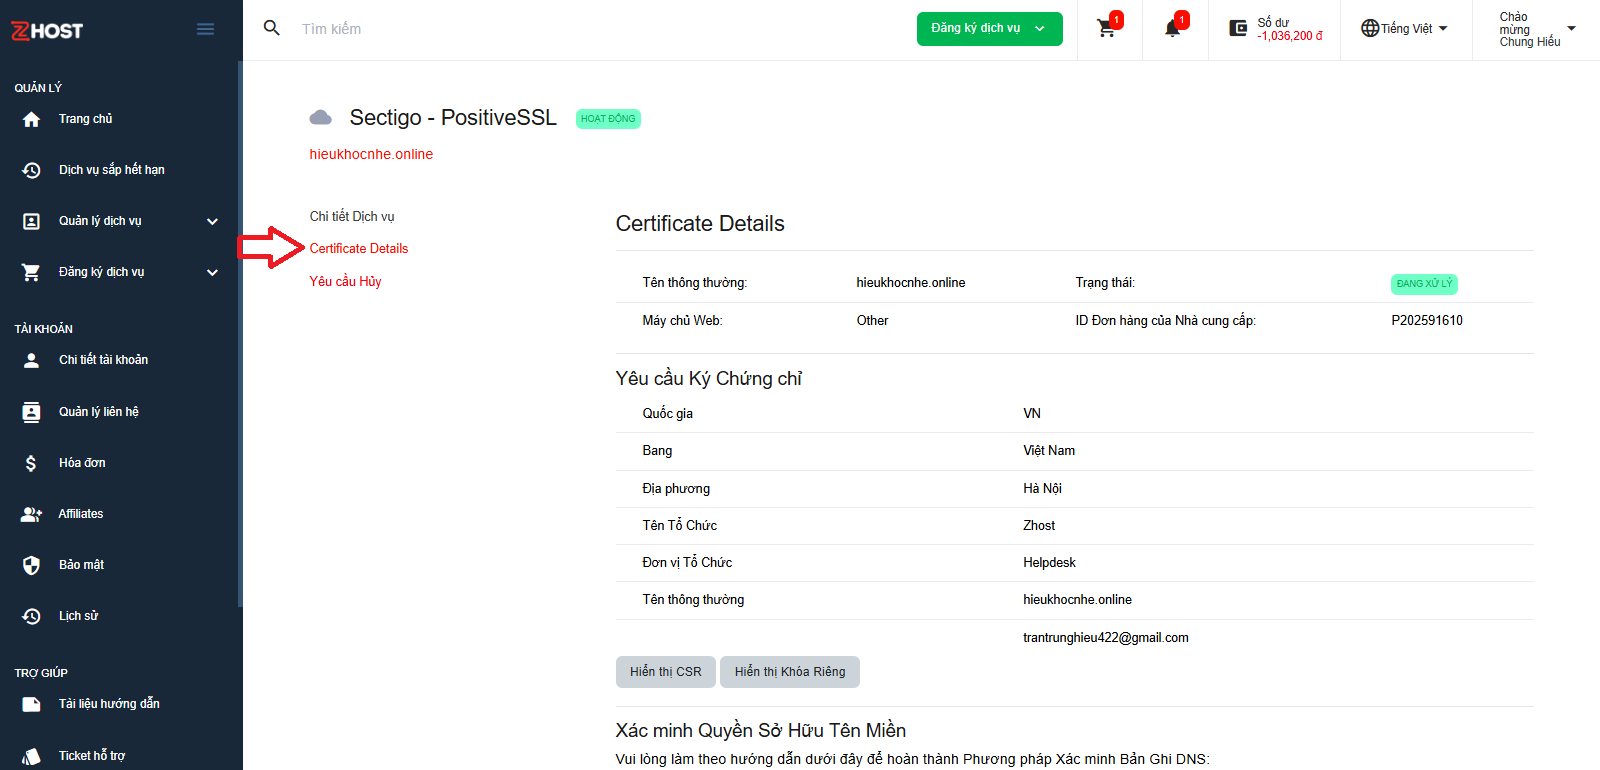The height and width of the screenshot is (770, 1600).
Task: Click the email trantrunghieu422@gmail.com
Action: click(1106, 638)
